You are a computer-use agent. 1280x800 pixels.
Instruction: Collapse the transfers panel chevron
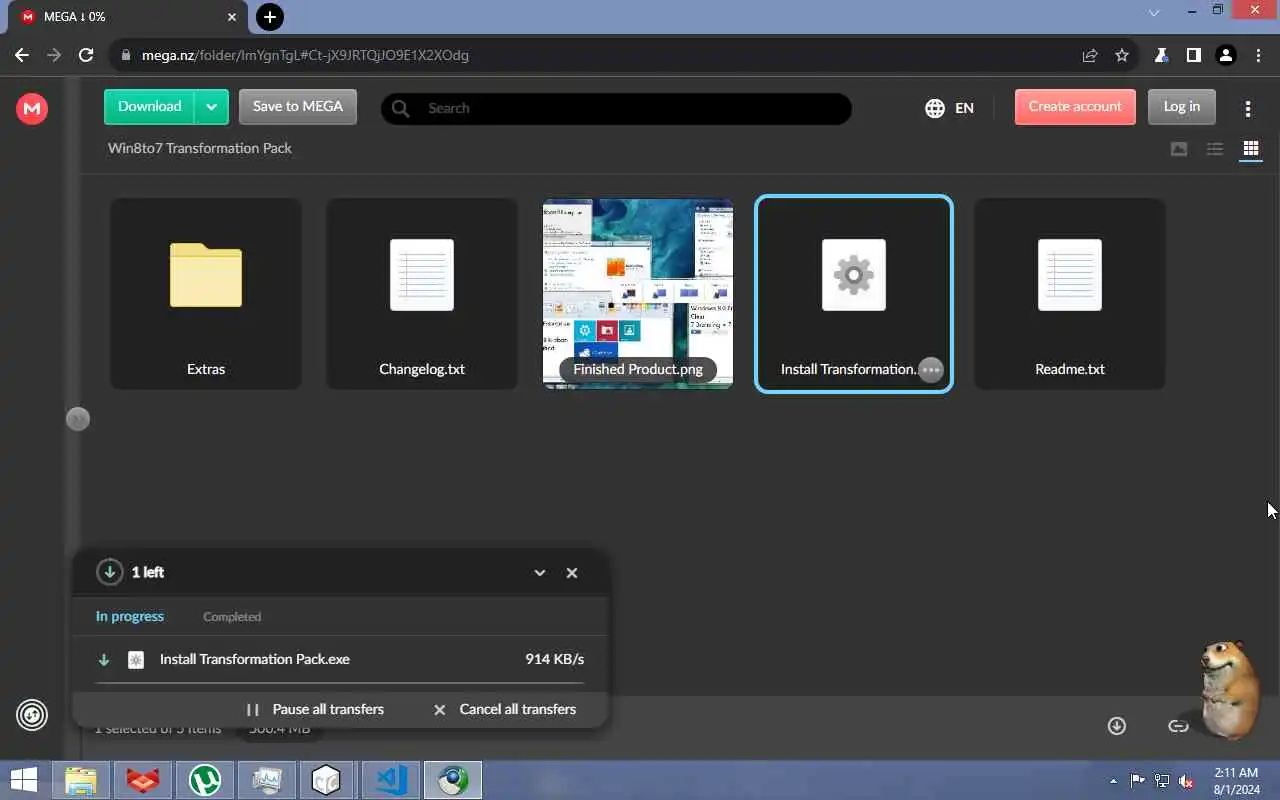point(540,573)
